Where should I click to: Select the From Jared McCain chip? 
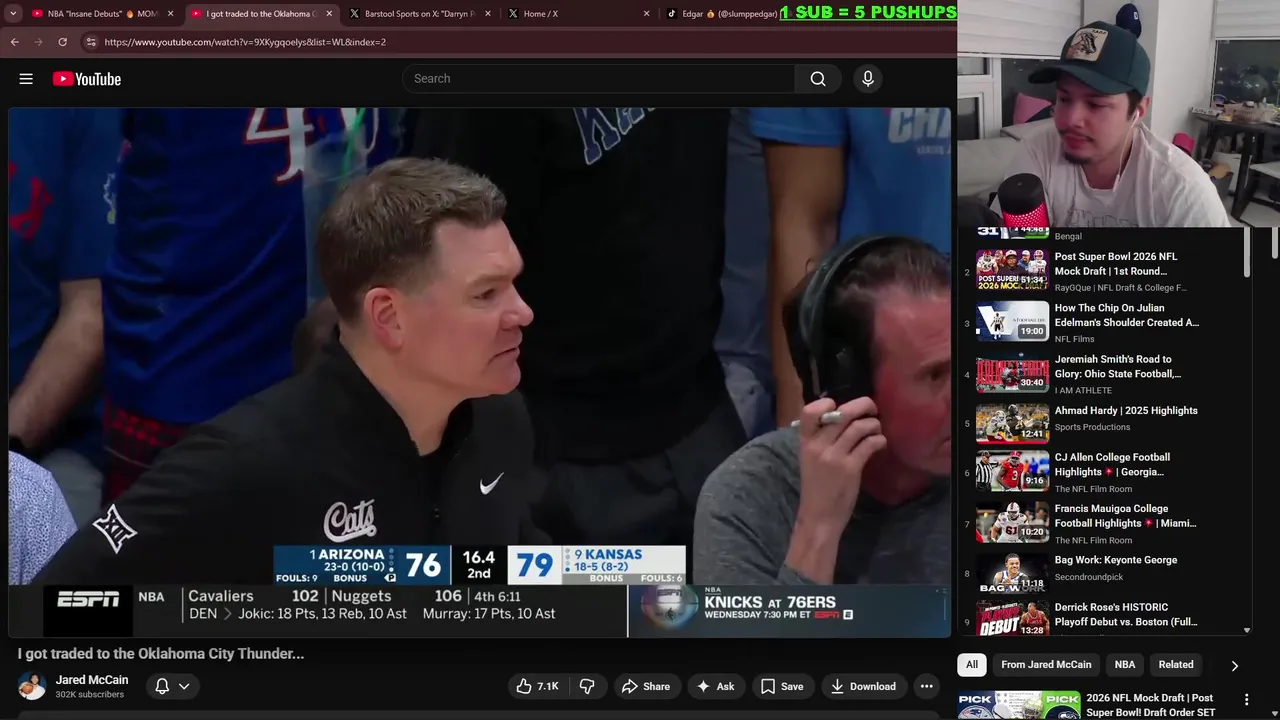(x=1046, y=665)
